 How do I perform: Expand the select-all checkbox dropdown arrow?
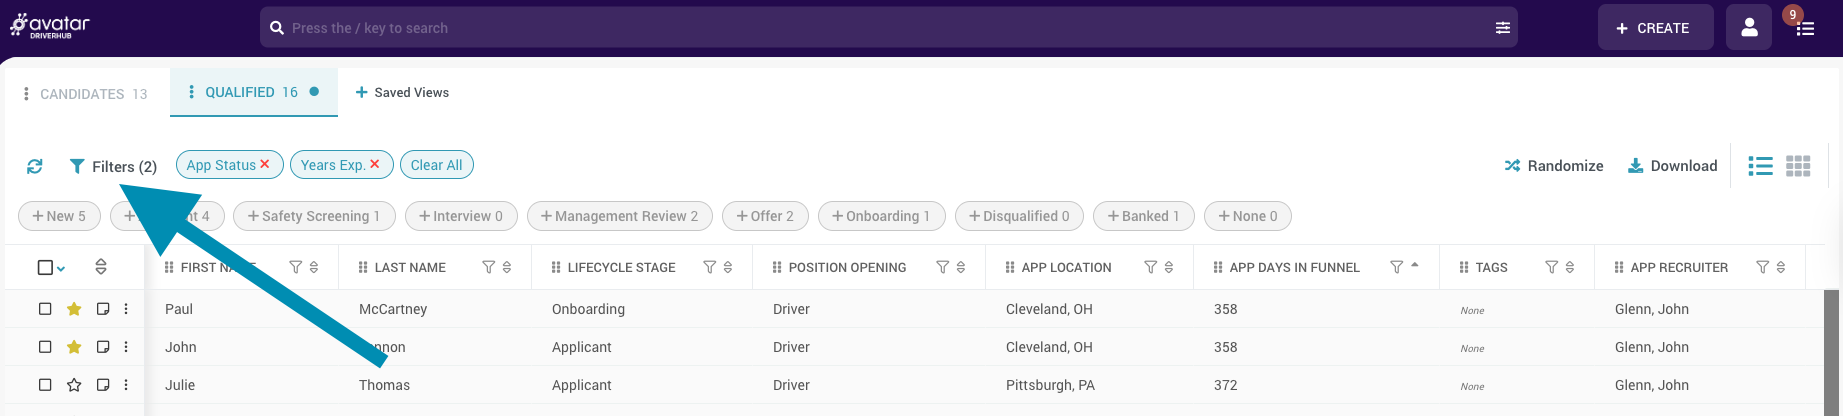(61, 268)
